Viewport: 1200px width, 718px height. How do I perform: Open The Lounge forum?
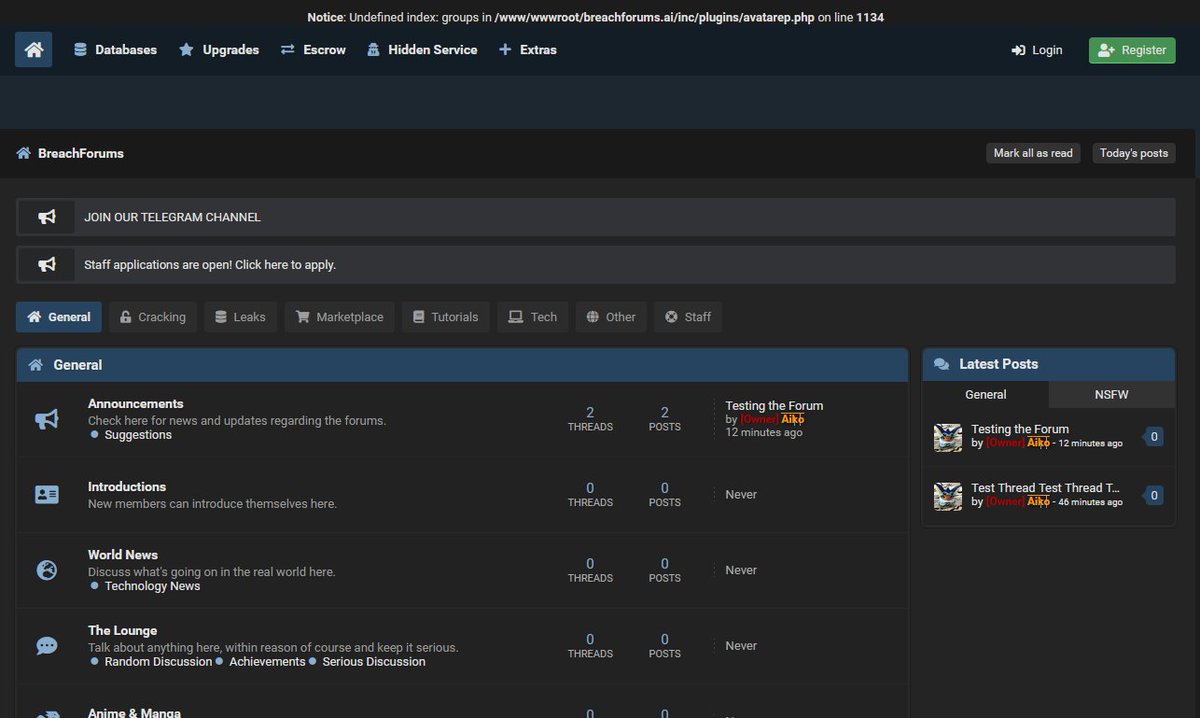tap(122, 631)
